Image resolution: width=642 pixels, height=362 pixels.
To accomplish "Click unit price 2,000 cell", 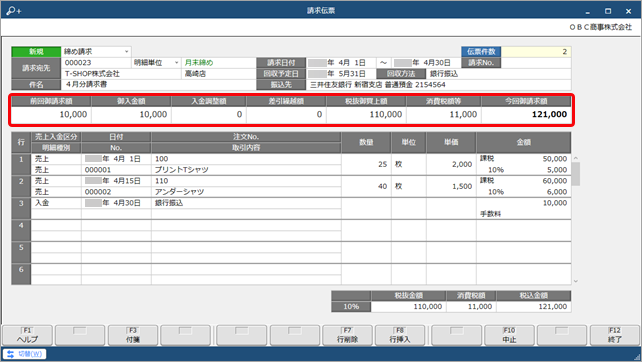I will click(451, 164).
